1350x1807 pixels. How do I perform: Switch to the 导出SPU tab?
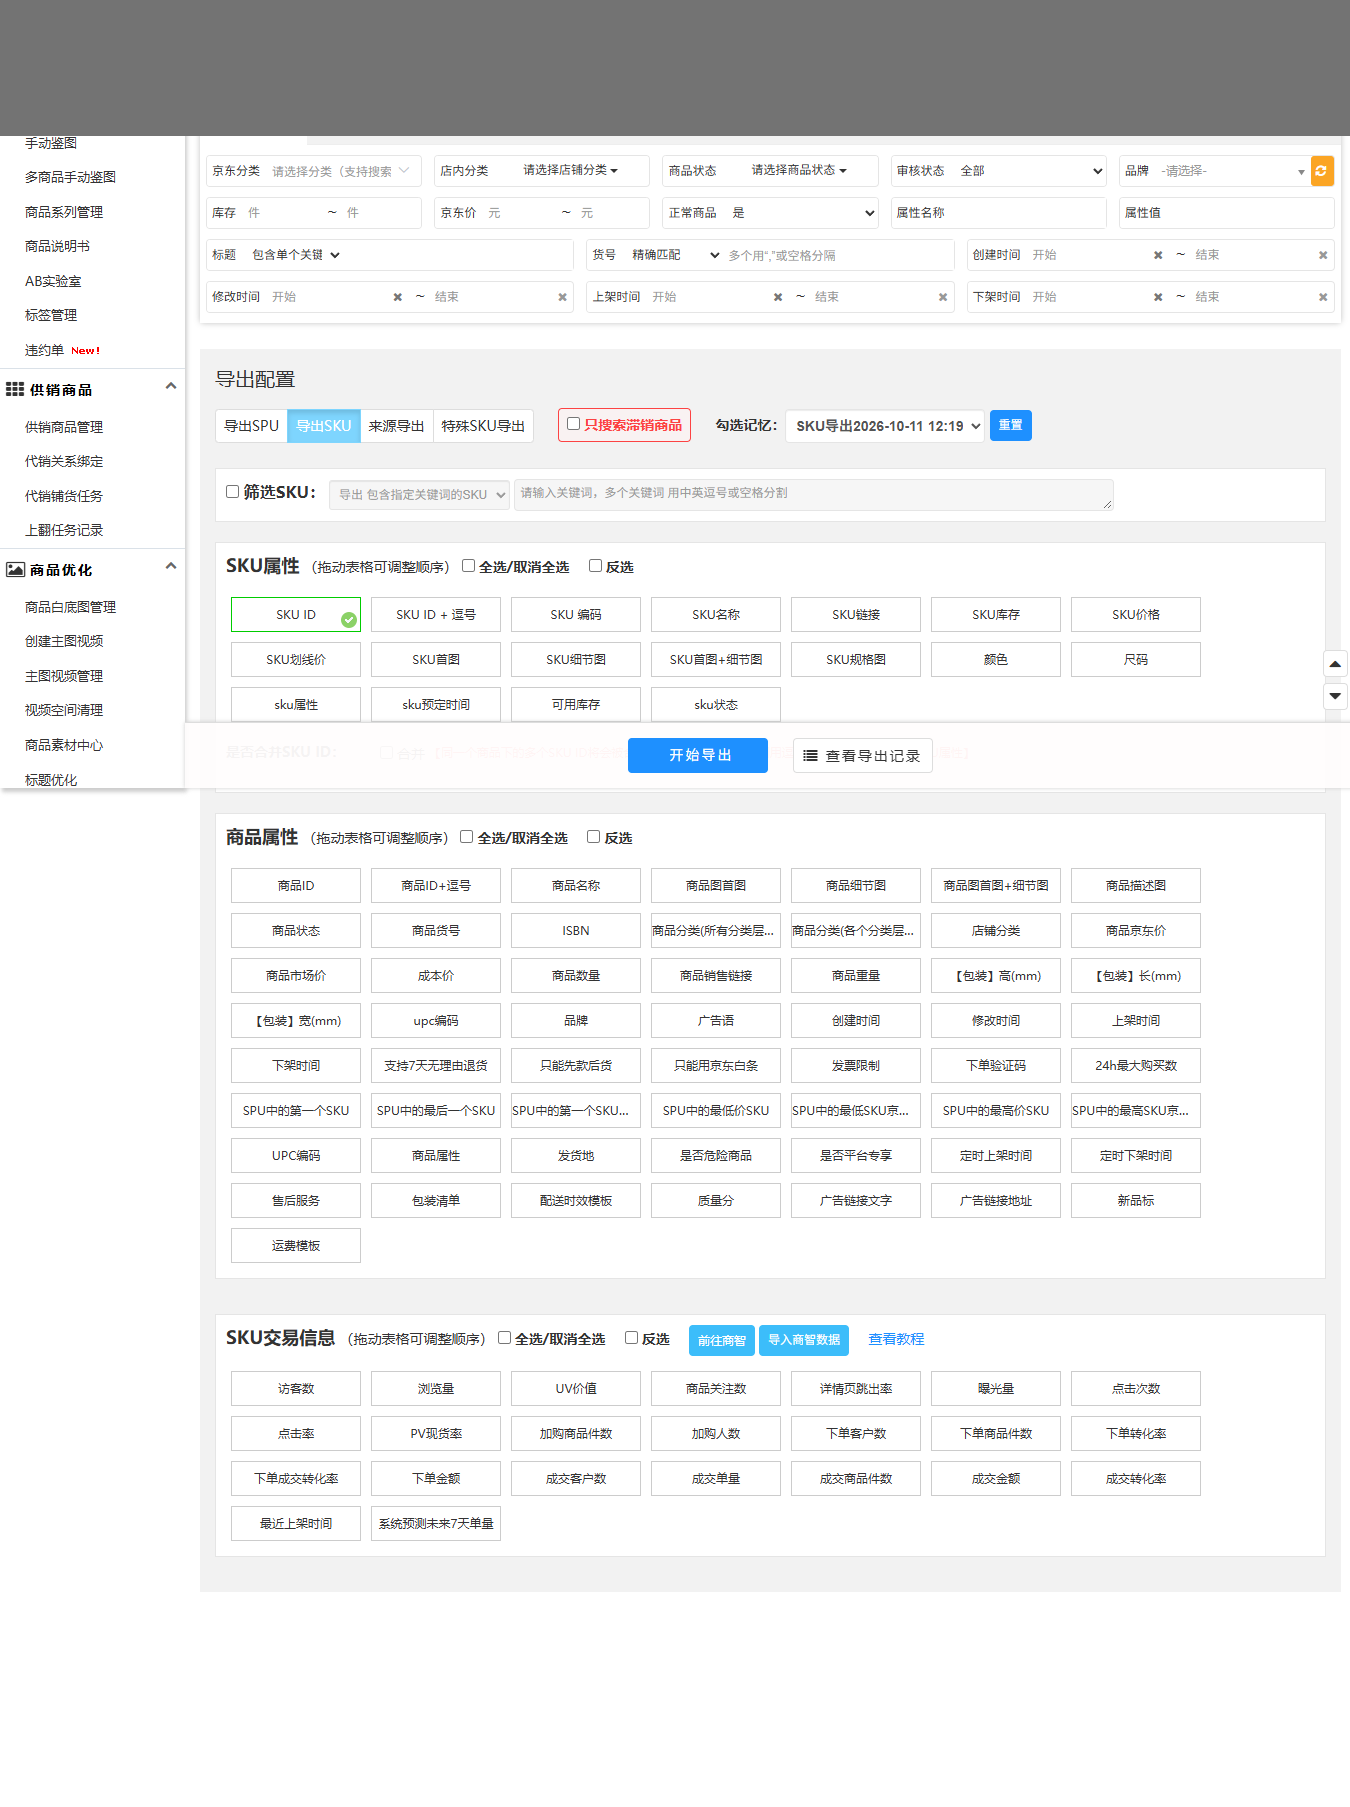point(251,426)
